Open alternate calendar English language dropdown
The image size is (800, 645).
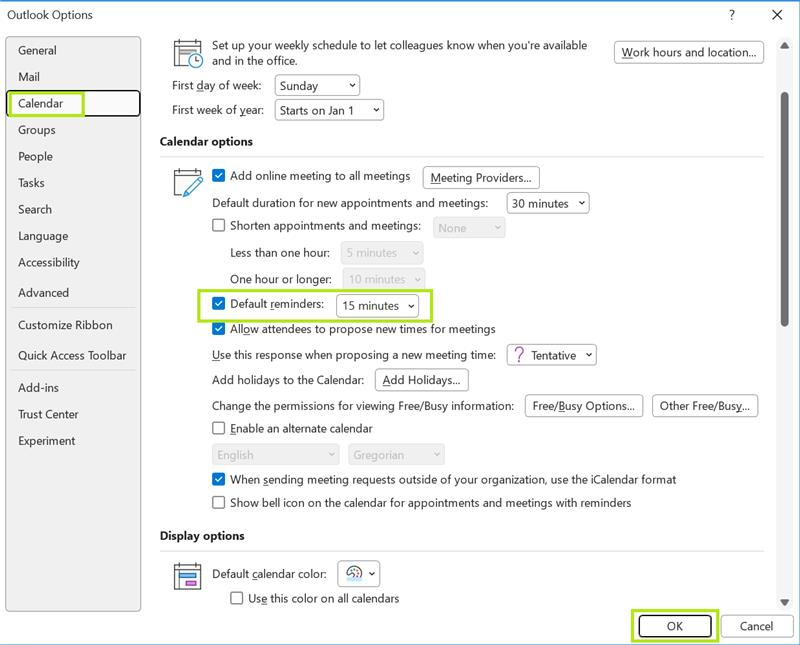click(276, 454)
